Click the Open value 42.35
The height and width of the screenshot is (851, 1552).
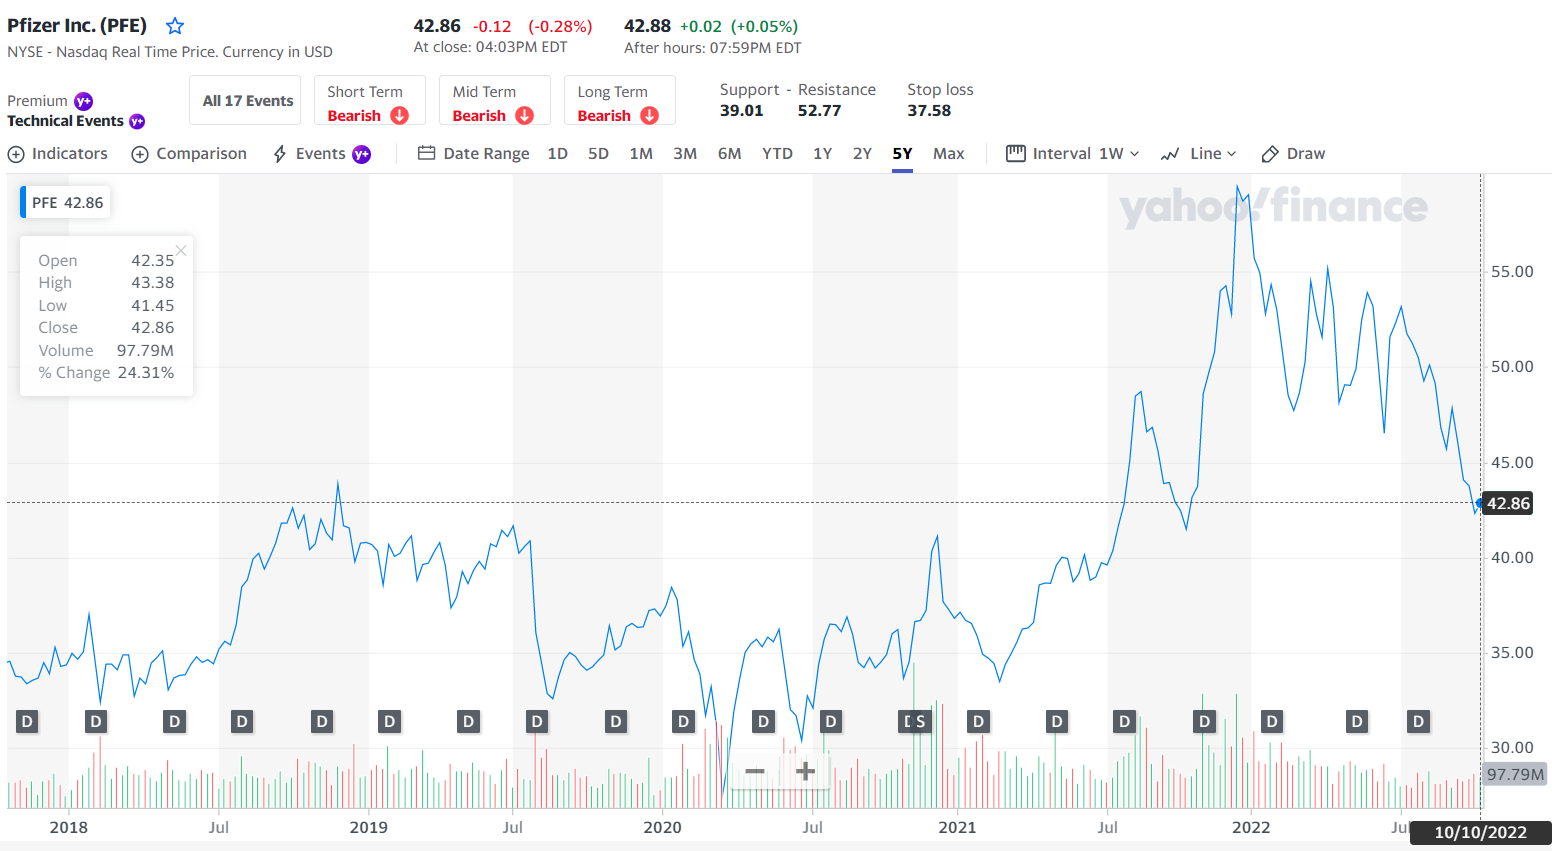153,261
